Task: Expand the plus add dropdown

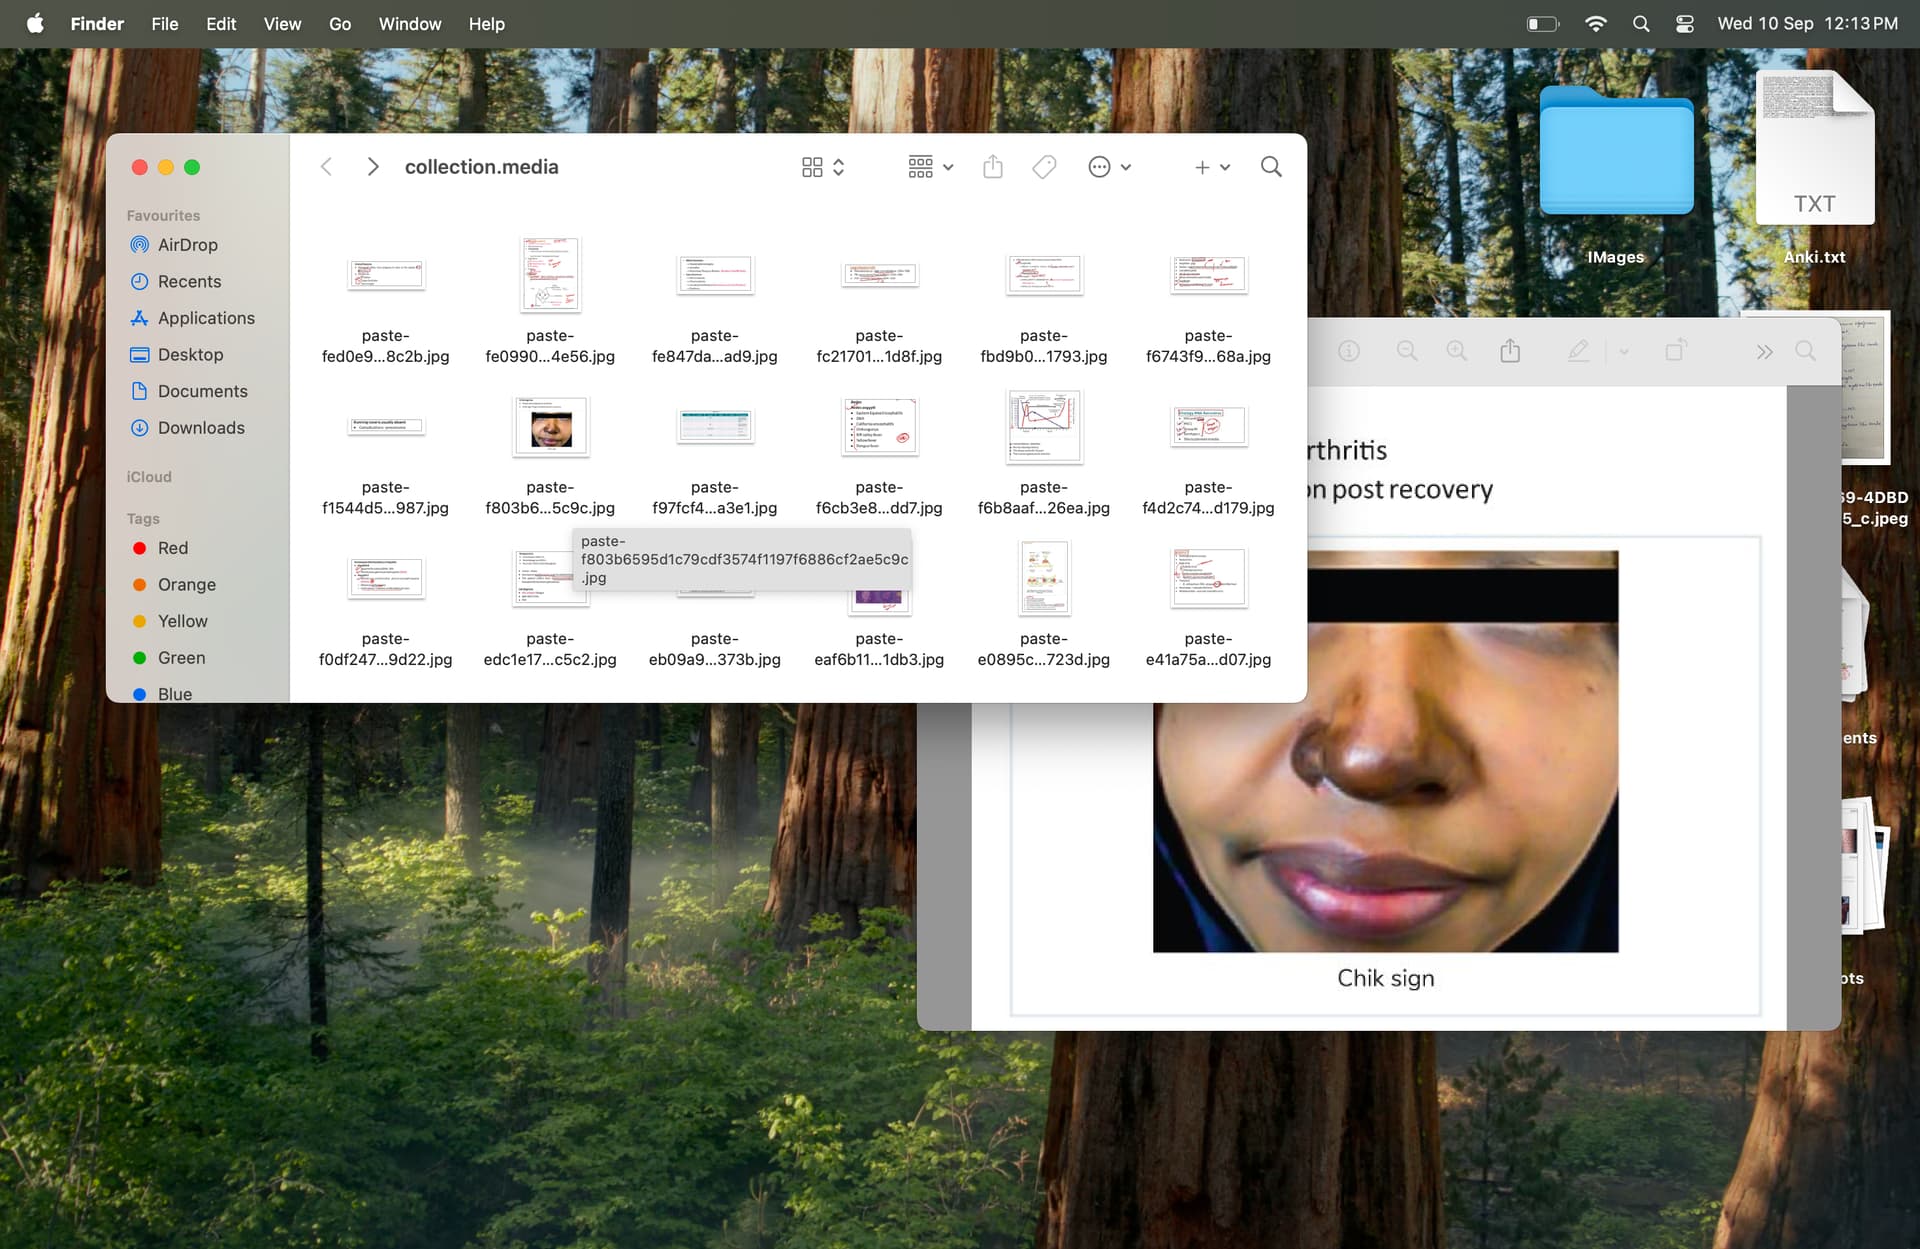Action: [x=1211, y=167]
